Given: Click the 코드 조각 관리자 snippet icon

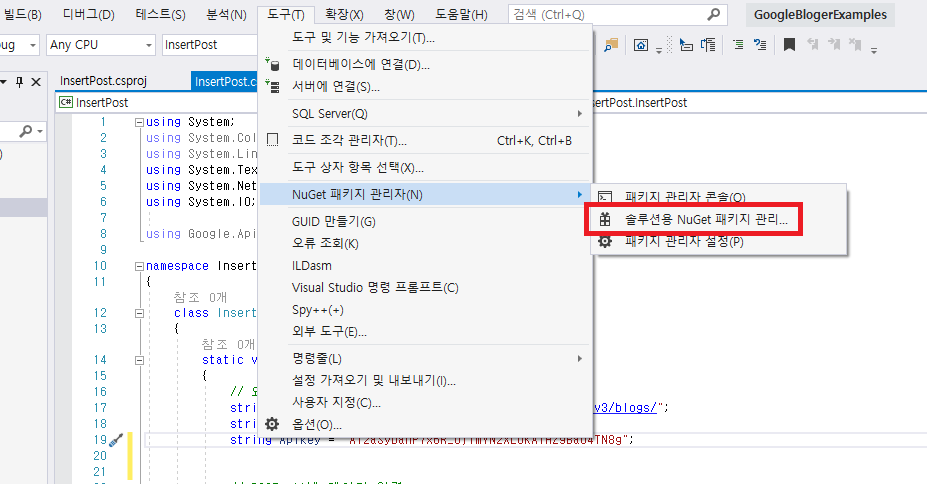Looking at the screenshot, I should pyautogui.click(x=272, y=140).
